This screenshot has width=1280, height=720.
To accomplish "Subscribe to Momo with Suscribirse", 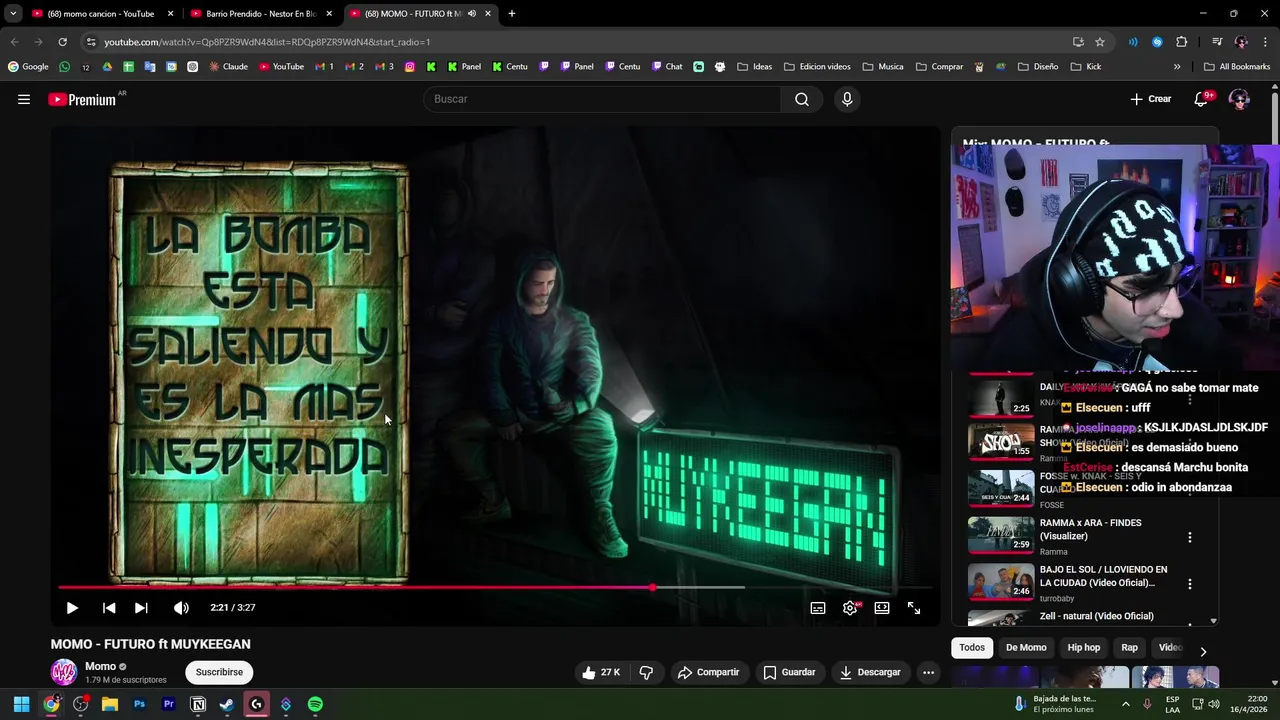I will click(219, 672).
